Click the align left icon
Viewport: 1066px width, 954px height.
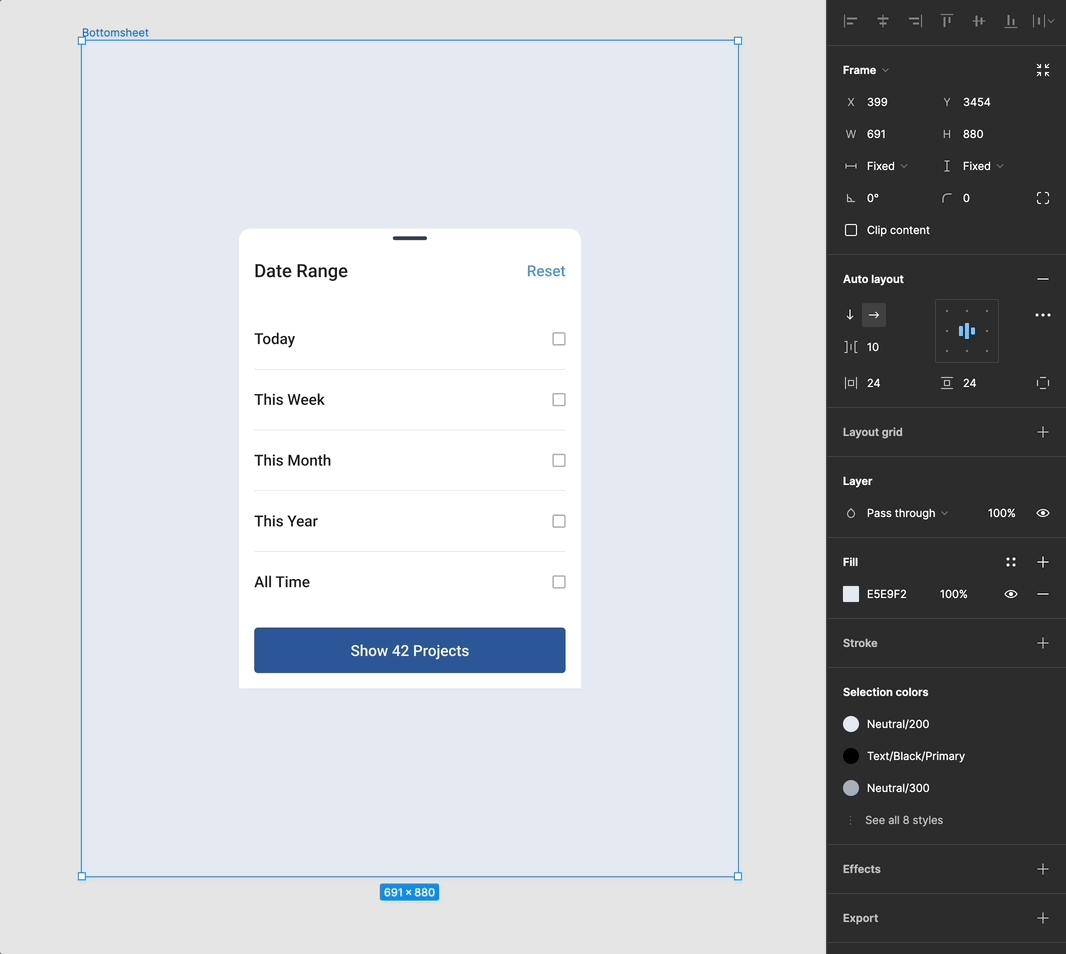coord(851,21)
